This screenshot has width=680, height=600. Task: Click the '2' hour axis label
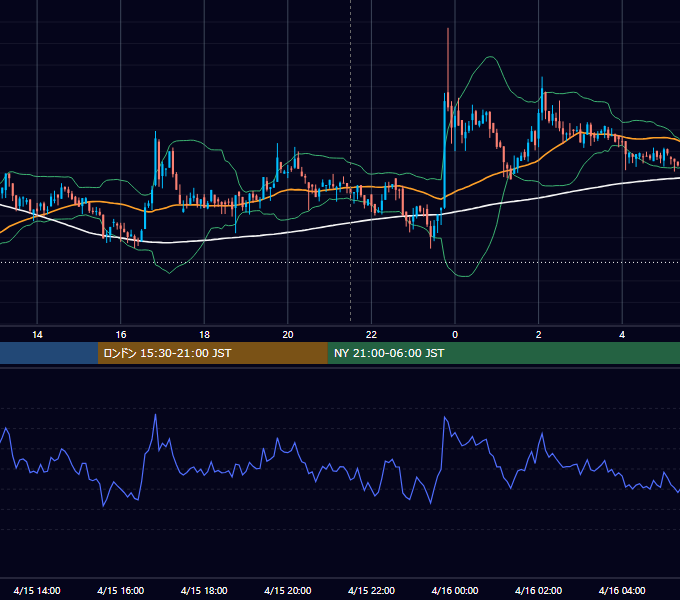(539, 335)
